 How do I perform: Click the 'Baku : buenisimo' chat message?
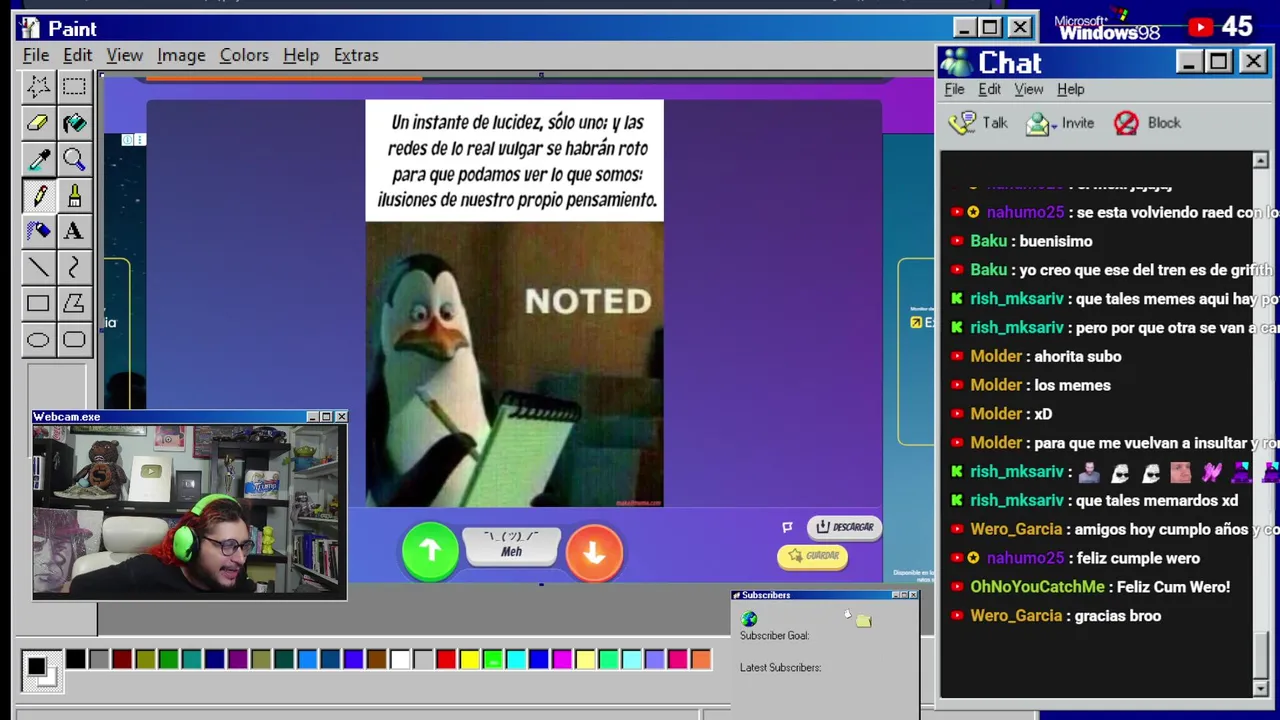click(x=1021, y=241)
